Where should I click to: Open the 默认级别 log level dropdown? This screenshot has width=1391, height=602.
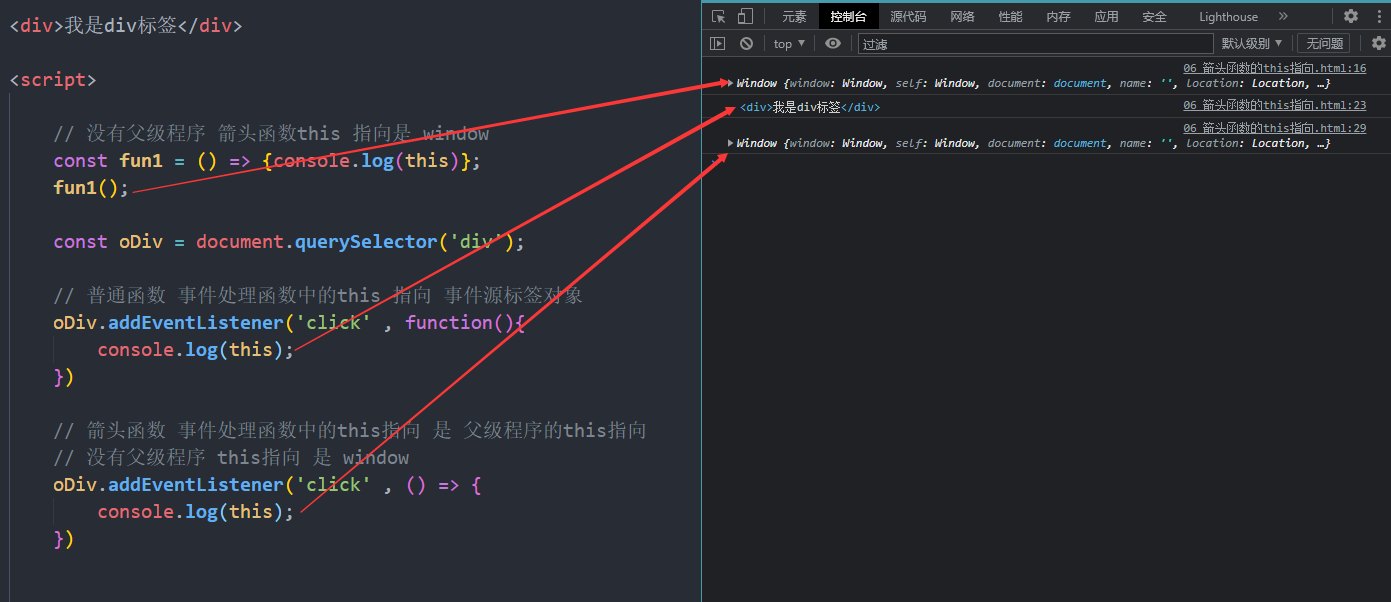click(1251, 43)
